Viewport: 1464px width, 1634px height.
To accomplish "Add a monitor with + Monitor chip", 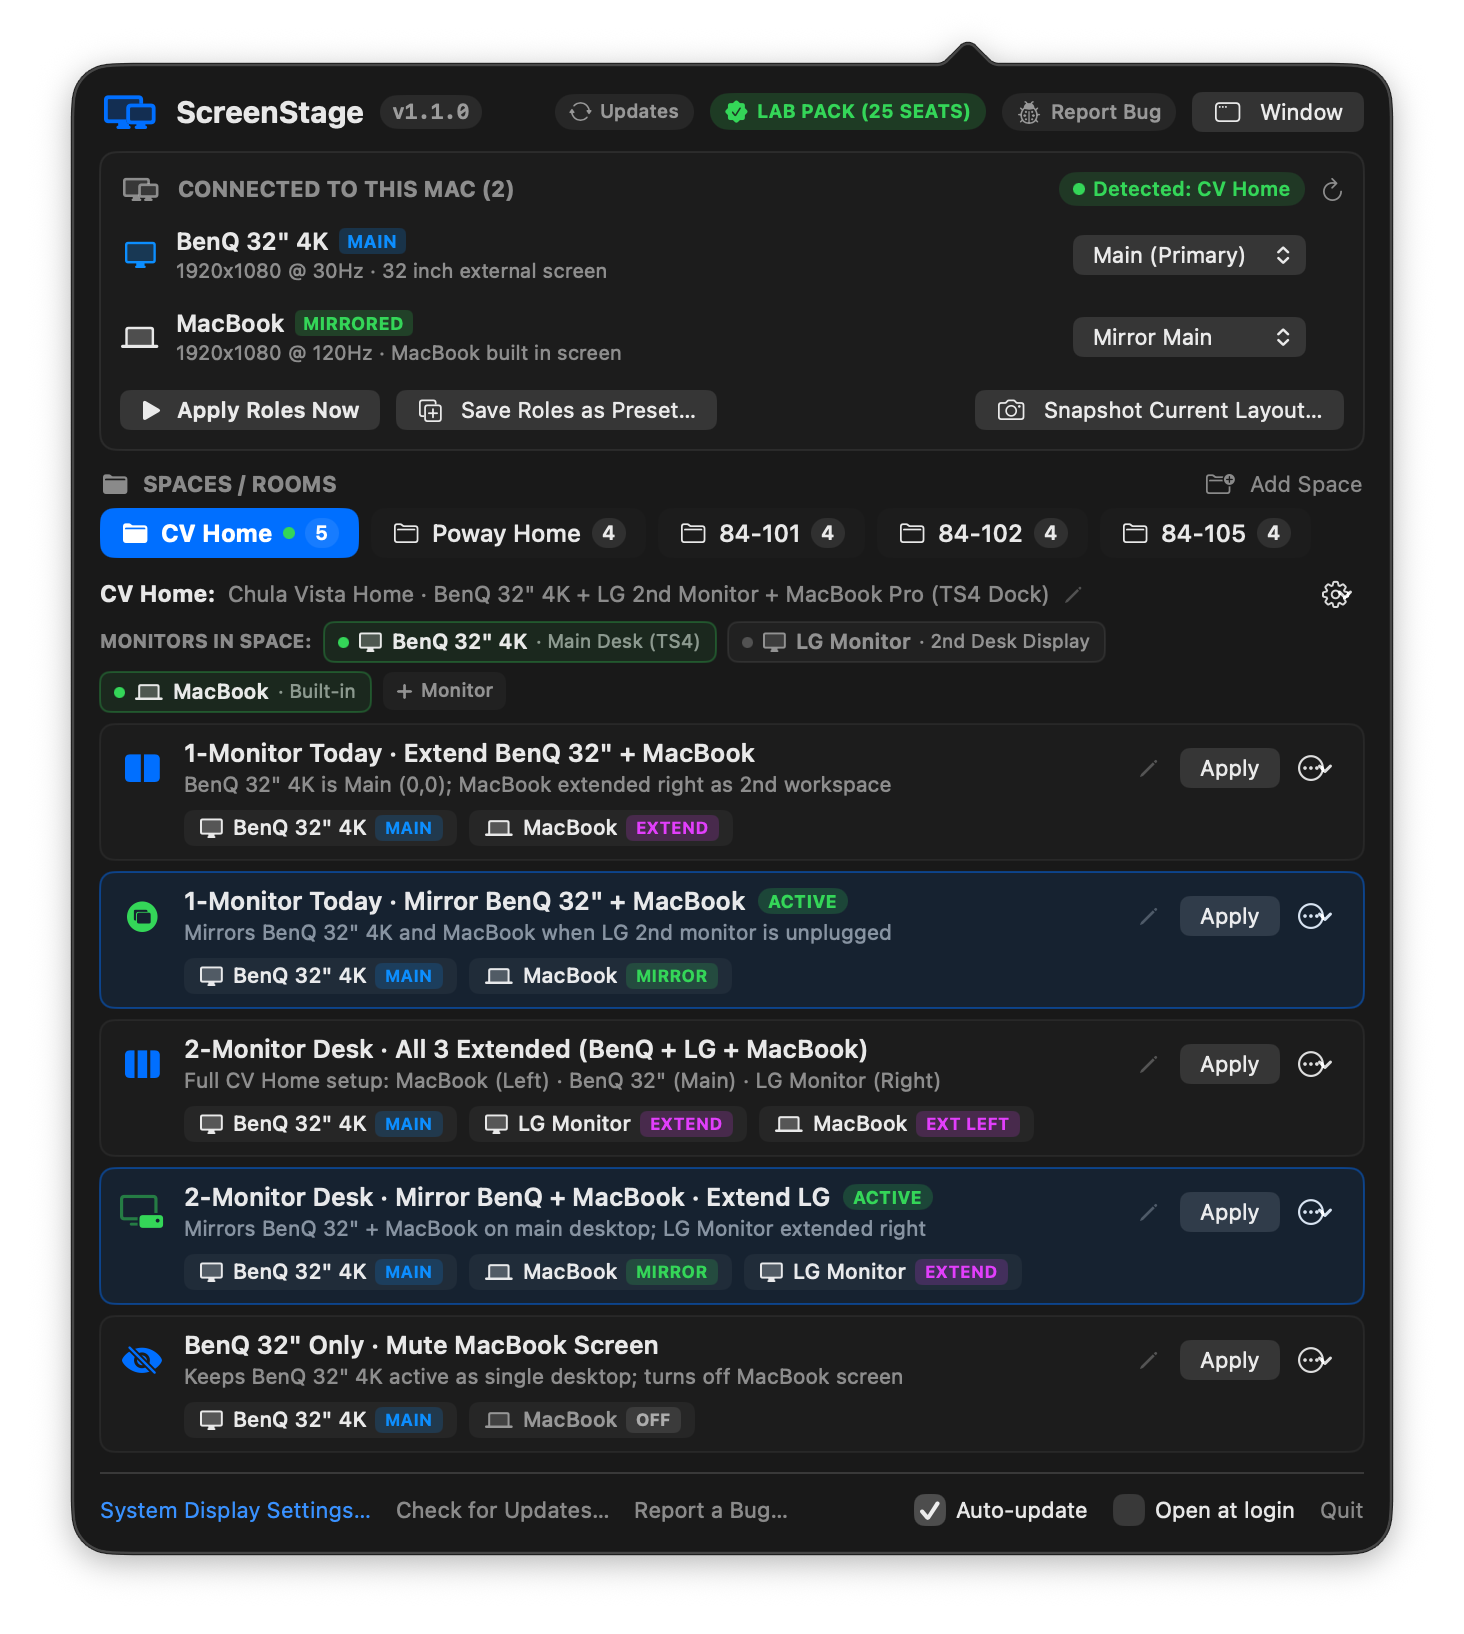I will pyautogui.click(x=445, y=691).
